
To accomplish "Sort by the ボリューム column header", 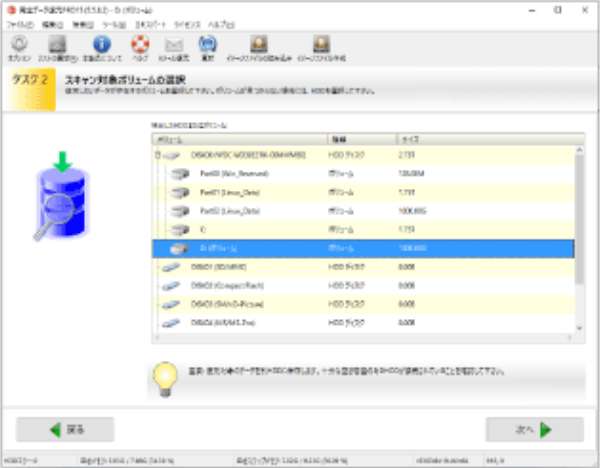I will pyautogui.click(x=240, y=139).
